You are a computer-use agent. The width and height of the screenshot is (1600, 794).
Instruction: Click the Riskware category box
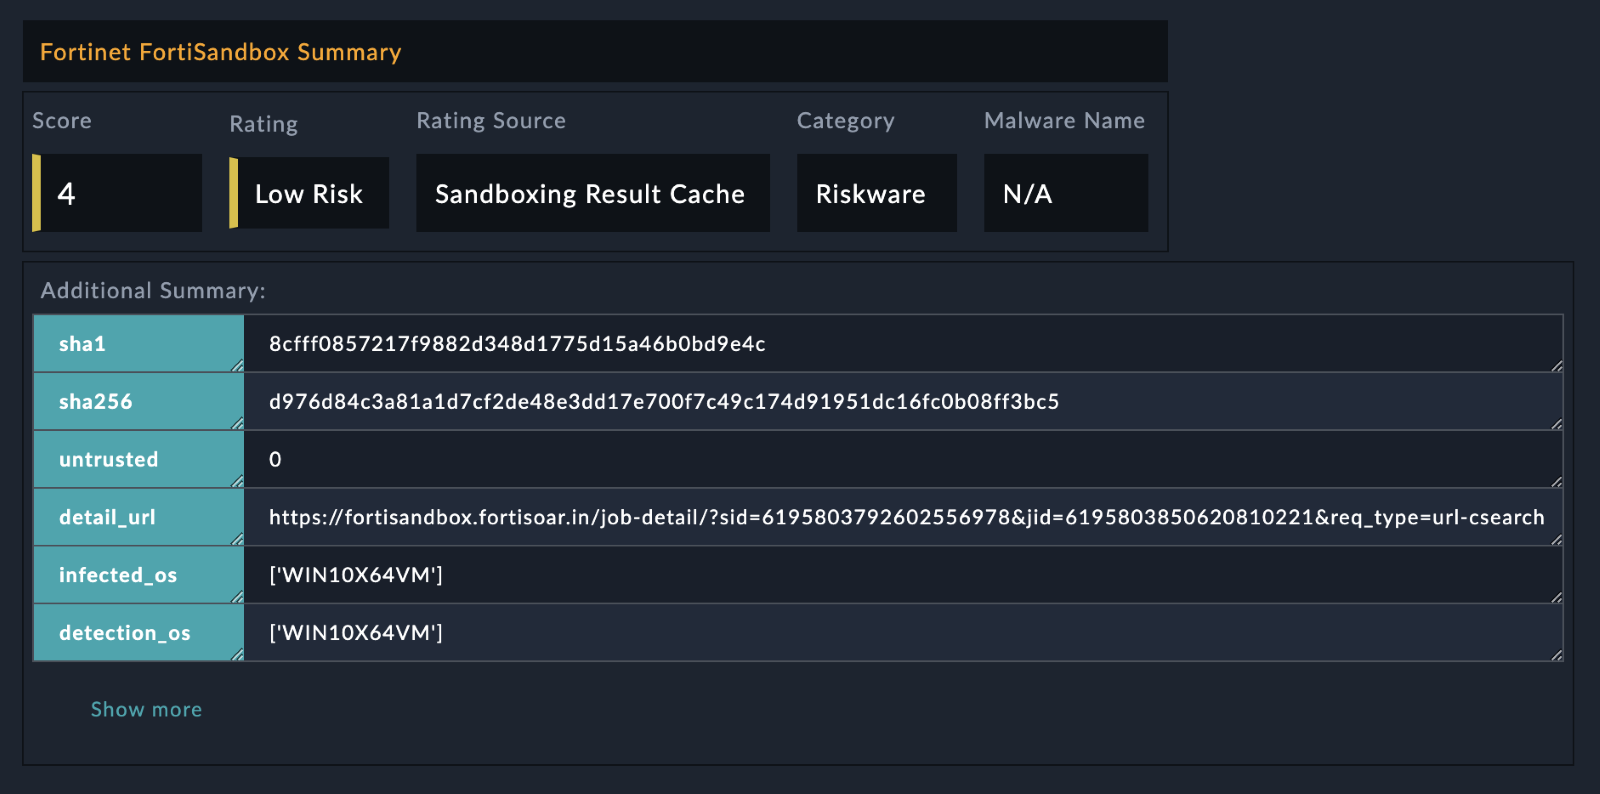click(871, 194)
